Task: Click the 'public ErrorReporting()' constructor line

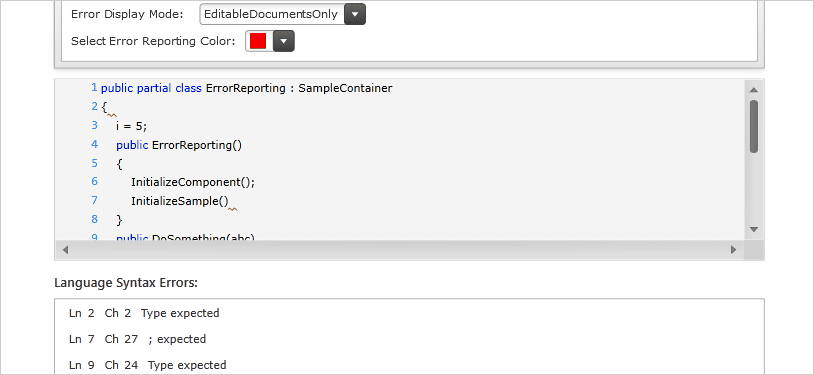Action: [179, 145]
